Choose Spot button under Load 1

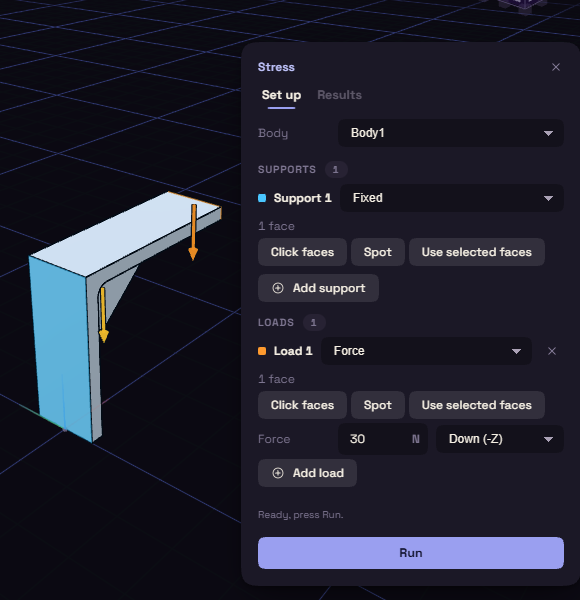click(x=378, y=405)
